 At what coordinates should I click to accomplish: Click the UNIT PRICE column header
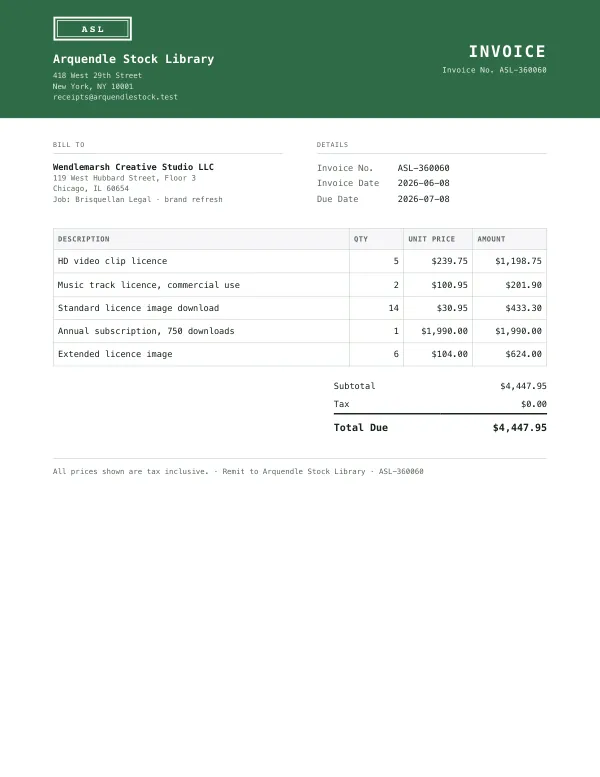(431, 239)
